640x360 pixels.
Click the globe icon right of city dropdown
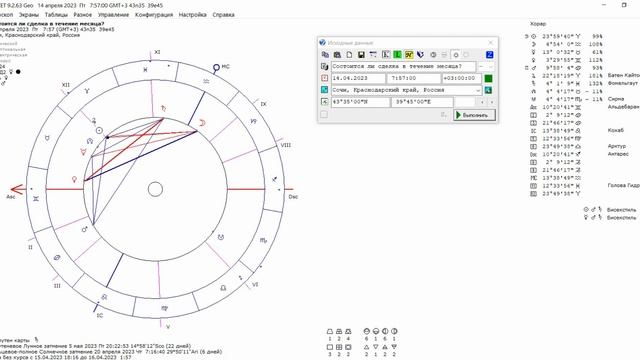click(488, 90)
